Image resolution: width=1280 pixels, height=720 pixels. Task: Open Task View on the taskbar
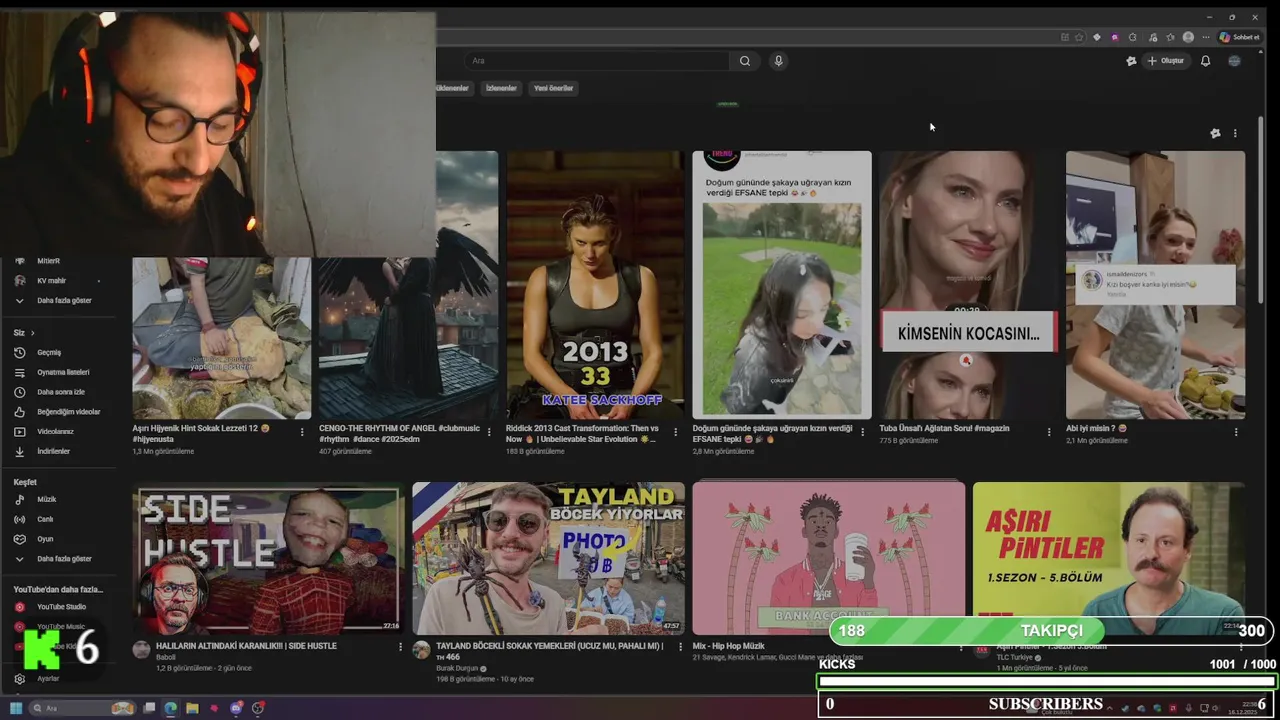click(x=150, y=708)
